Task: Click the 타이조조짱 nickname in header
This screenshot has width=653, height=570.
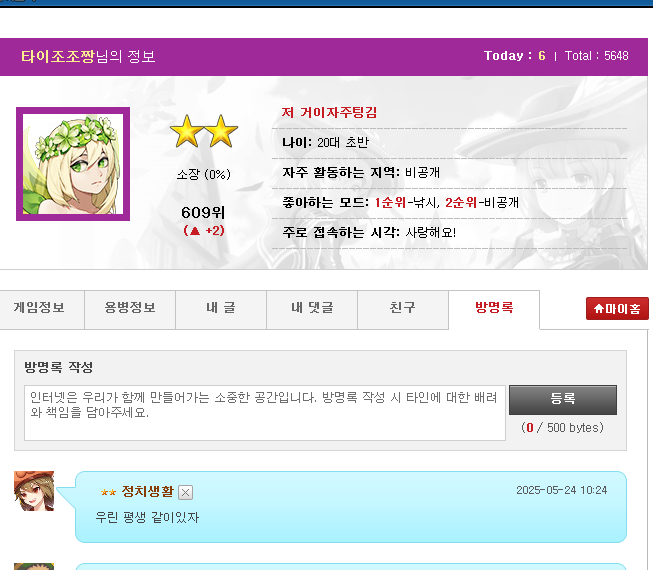Action: point(58,56)
